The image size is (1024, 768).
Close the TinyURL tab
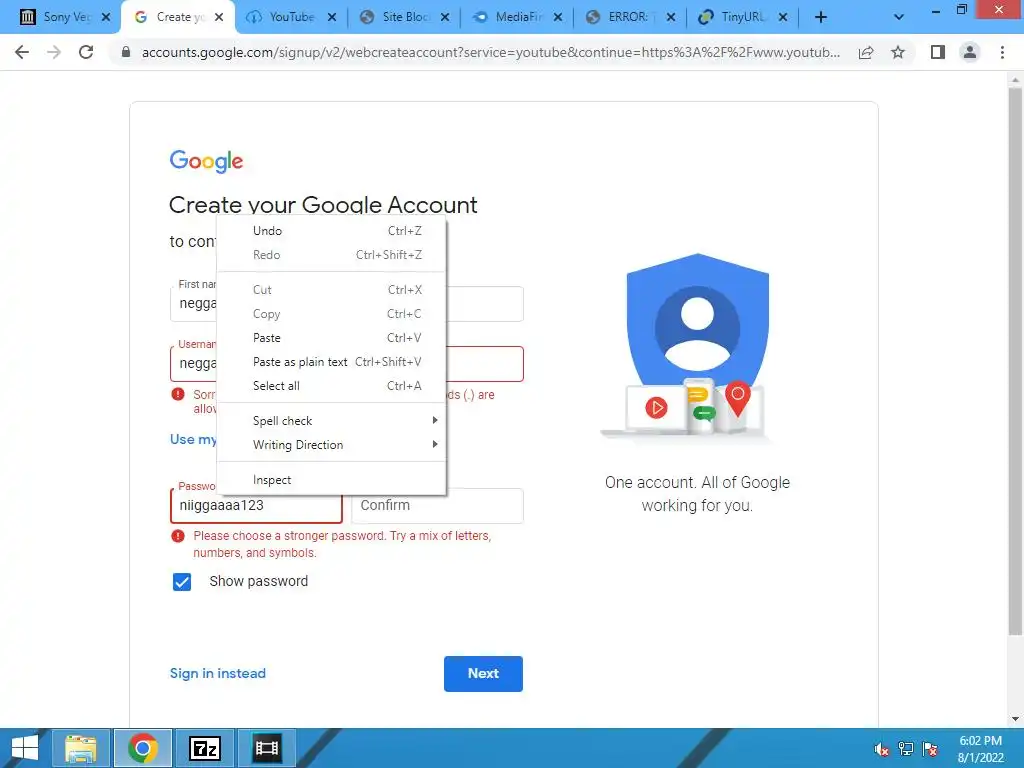pyautogui.click(x=783, y=17)
